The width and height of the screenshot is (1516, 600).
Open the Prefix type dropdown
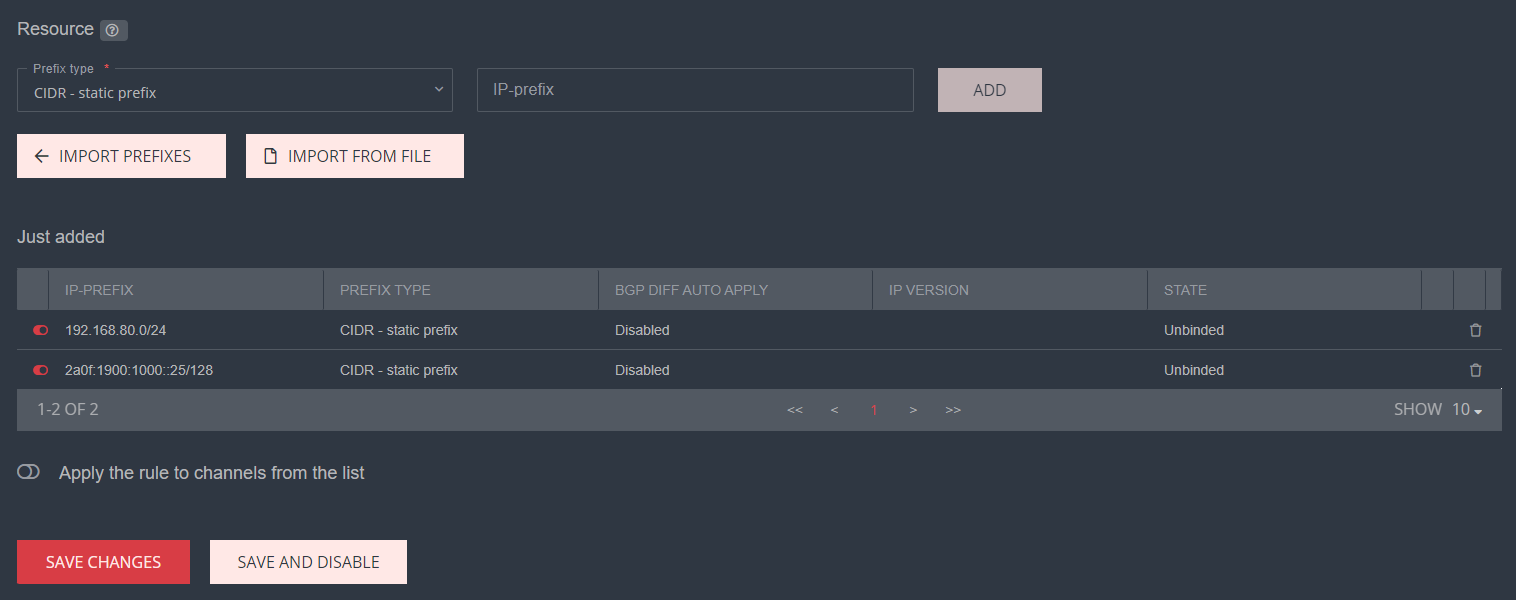click(x=235, y=91)
